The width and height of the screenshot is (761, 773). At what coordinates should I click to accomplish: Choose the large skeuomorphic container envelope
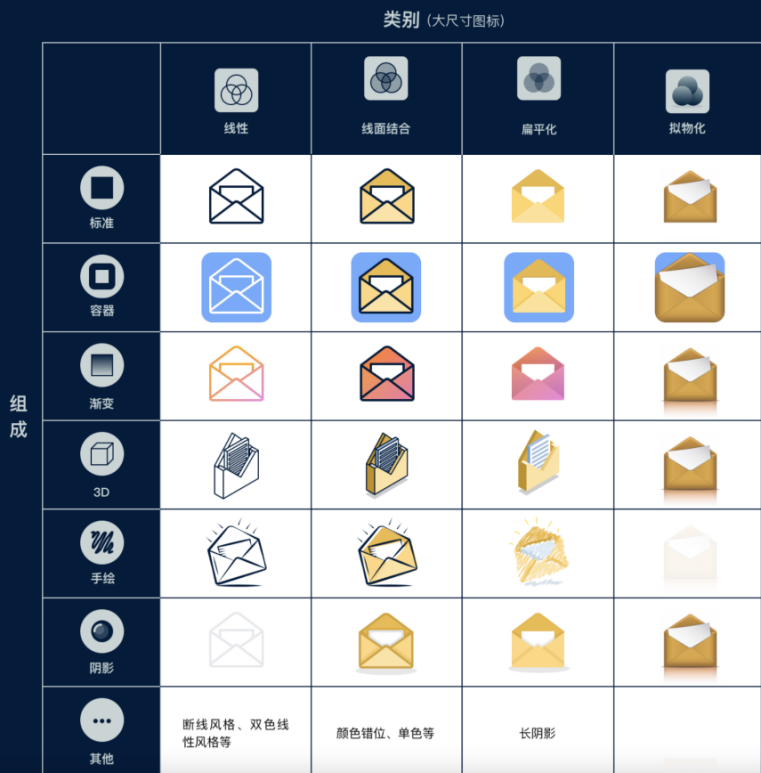pos(690,287)
